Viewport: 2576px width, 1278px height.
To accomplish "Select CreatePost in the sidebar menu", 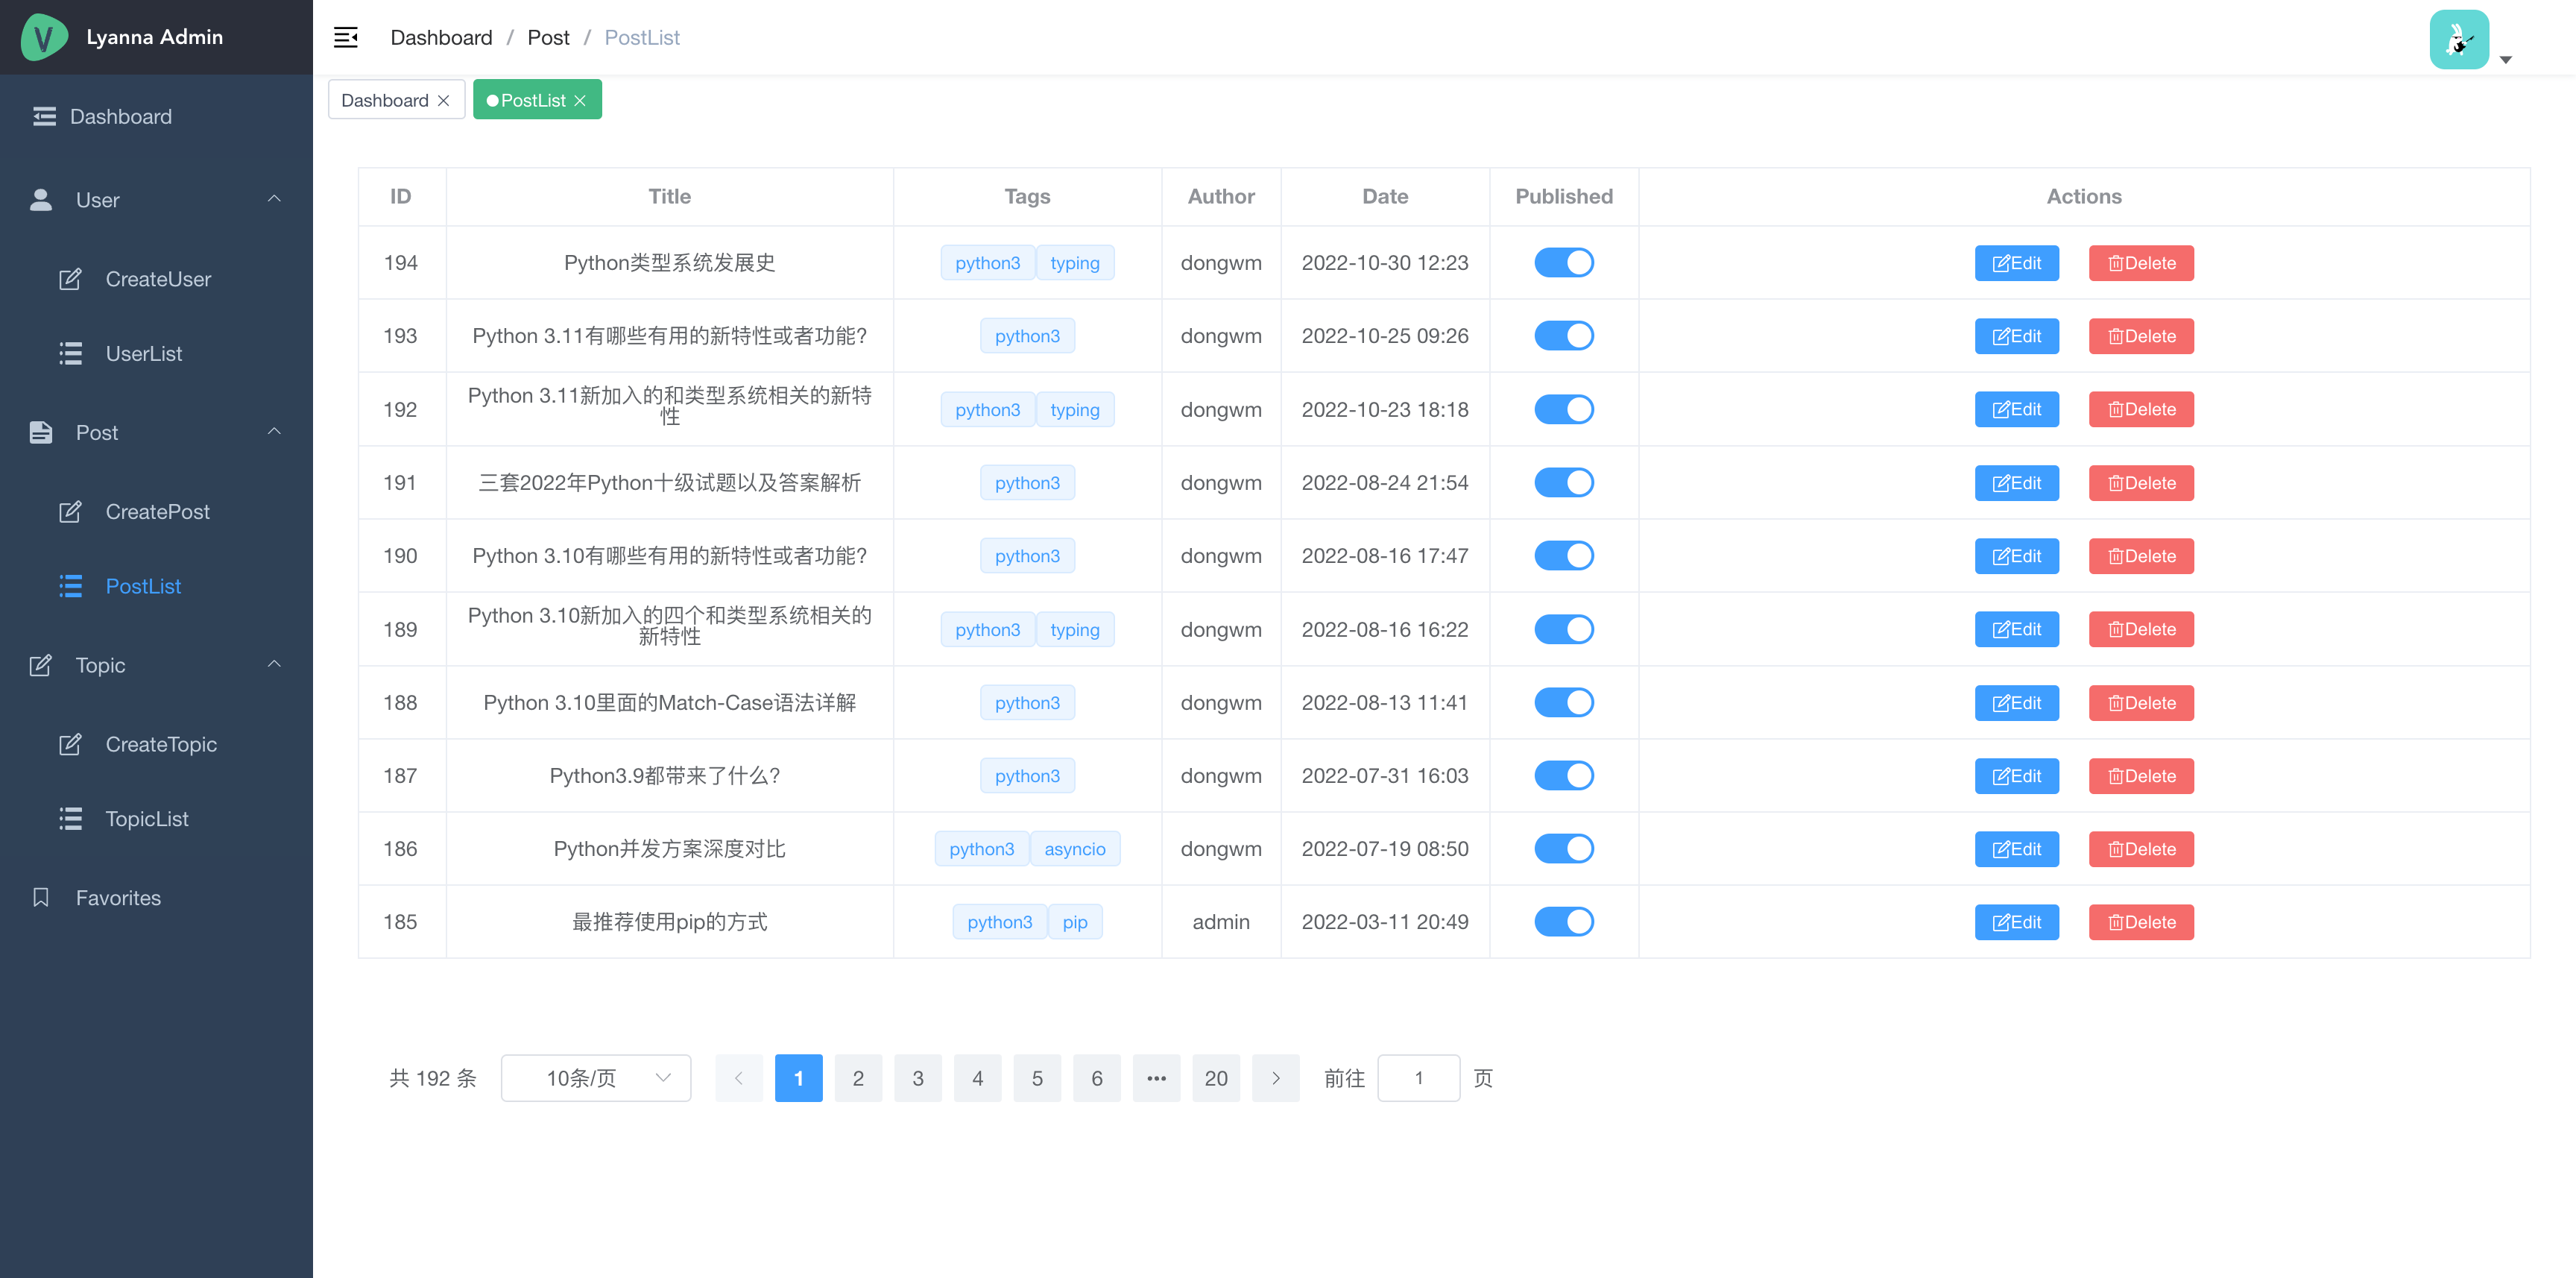I will [157, 511].
